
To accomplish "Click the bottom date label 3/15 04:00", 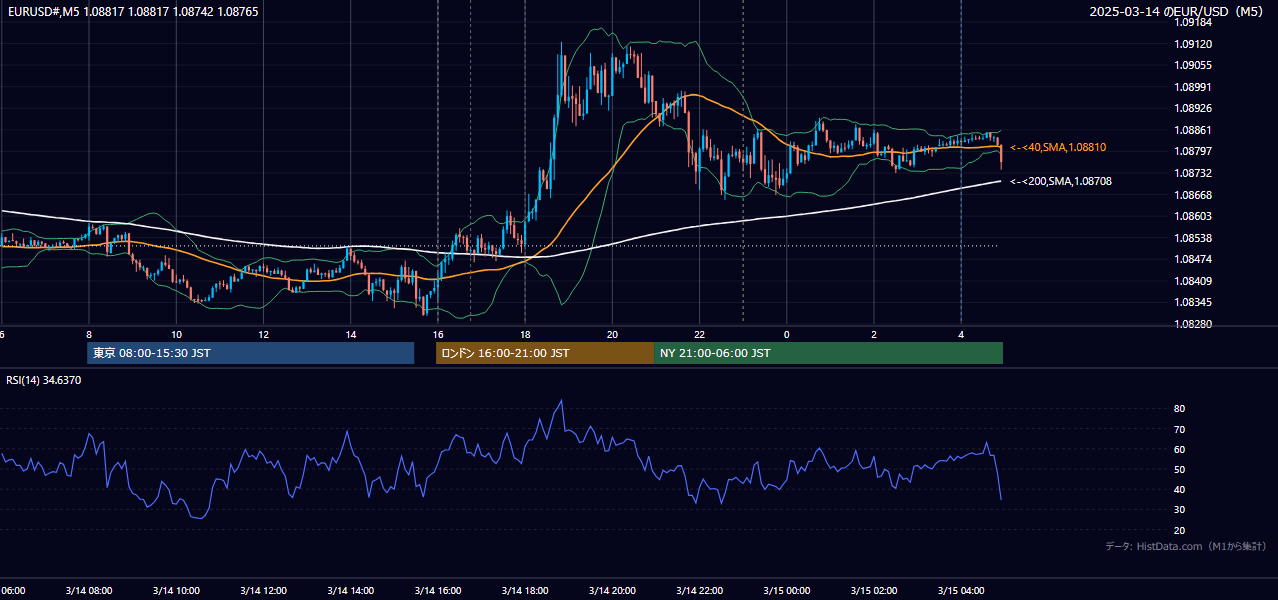I will (961, 590).
